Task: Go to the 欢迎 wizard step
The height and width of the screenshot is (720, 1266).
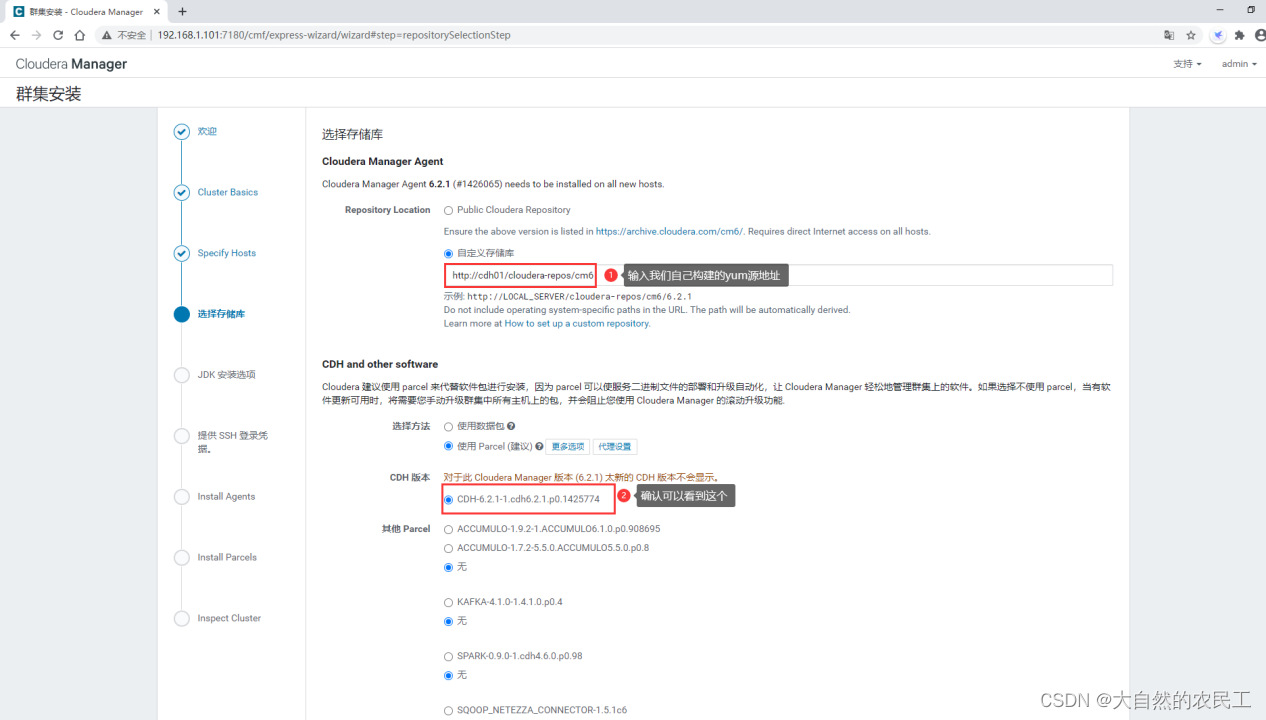Action: [x=207, y=131]
